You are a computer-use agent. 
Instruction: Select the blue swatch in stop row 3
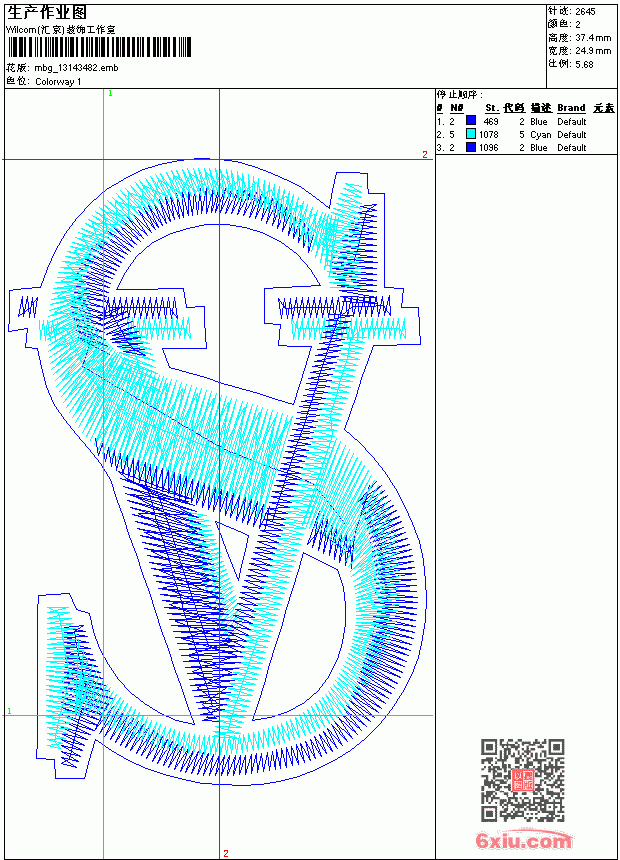pyautogui.click(x=471, y=147)
